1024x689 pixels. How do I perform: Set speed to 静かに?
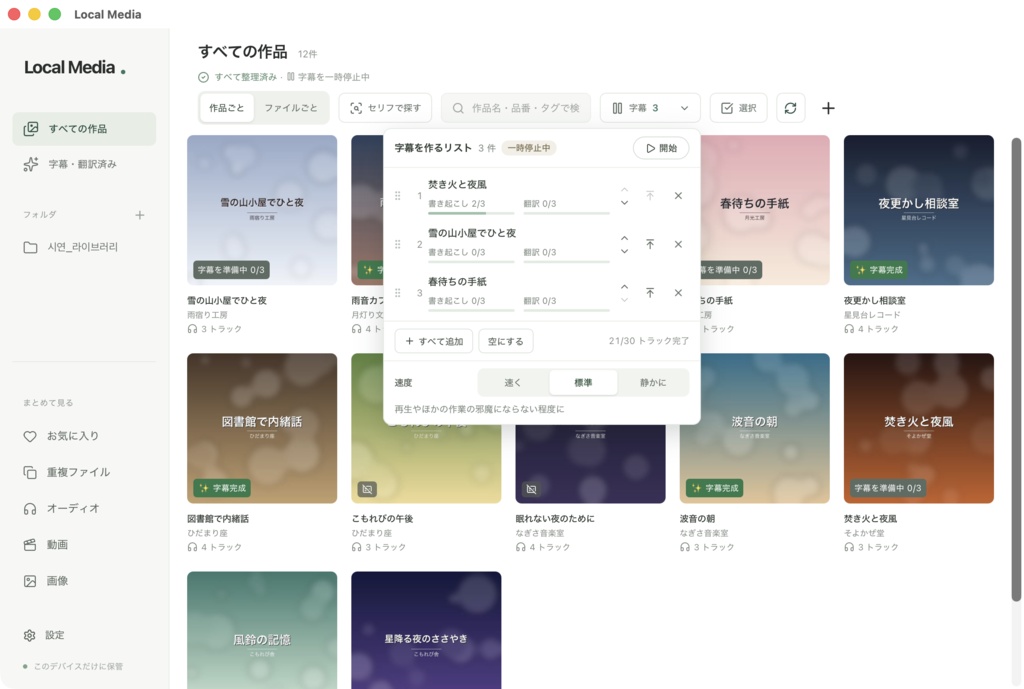click(x=653, y=383)
